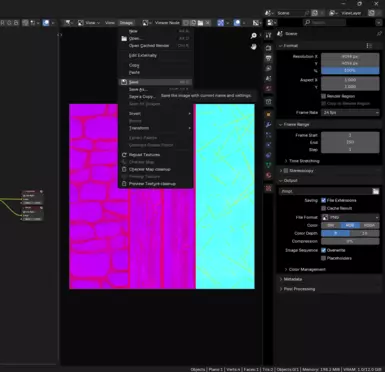The height and width of the screenshot is (372, 385).
Task: Open the Material properties tab
Action: coord(269,175)
